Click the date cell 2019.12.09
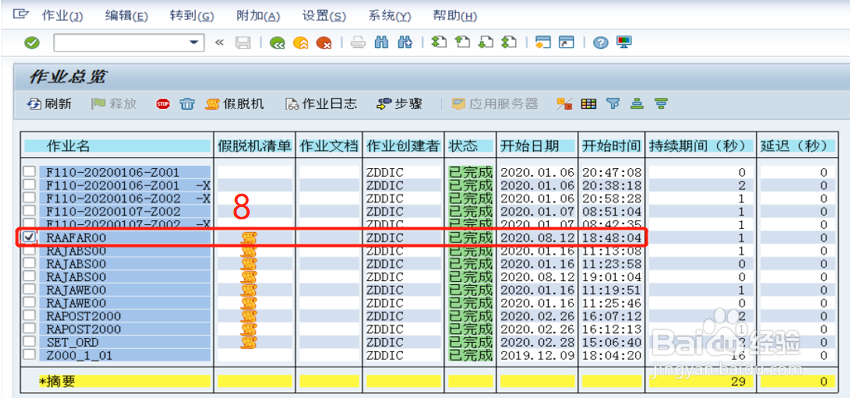The width and height of the screenshot is (850, 399). [x=537, y=355]
